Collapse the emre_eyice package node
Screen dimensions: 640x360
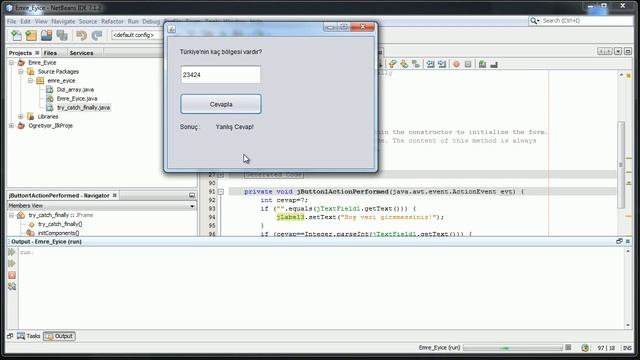31,80
